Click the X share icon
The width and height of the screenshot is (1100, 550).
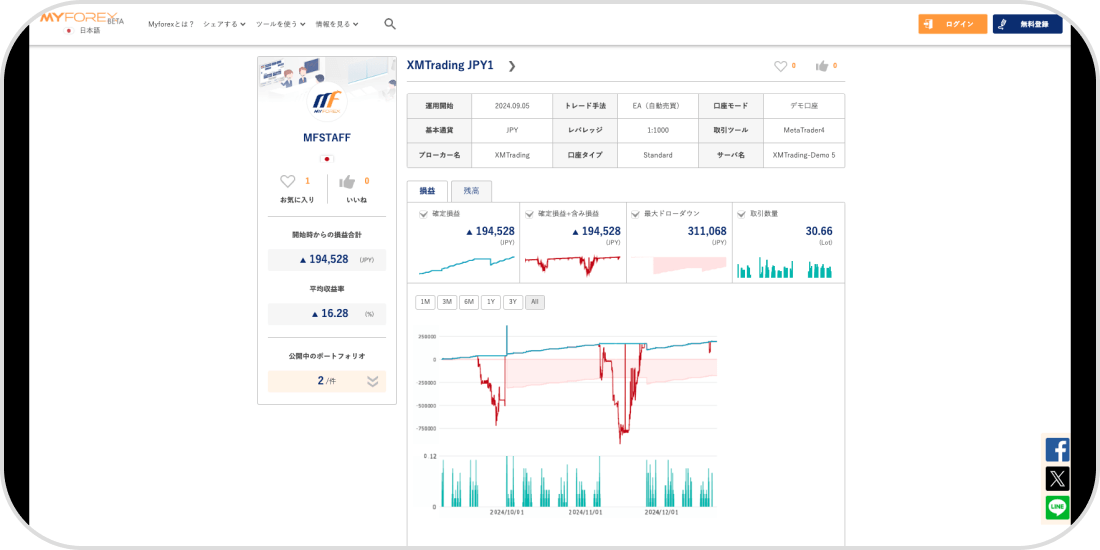1057,478
